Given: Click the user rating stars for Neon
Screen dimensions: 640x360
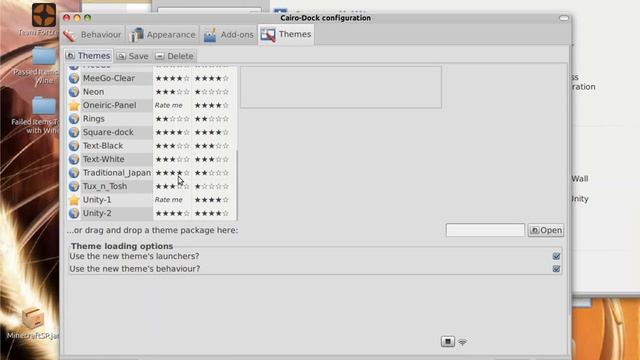Looking at the screenshot, I should 172,92.
